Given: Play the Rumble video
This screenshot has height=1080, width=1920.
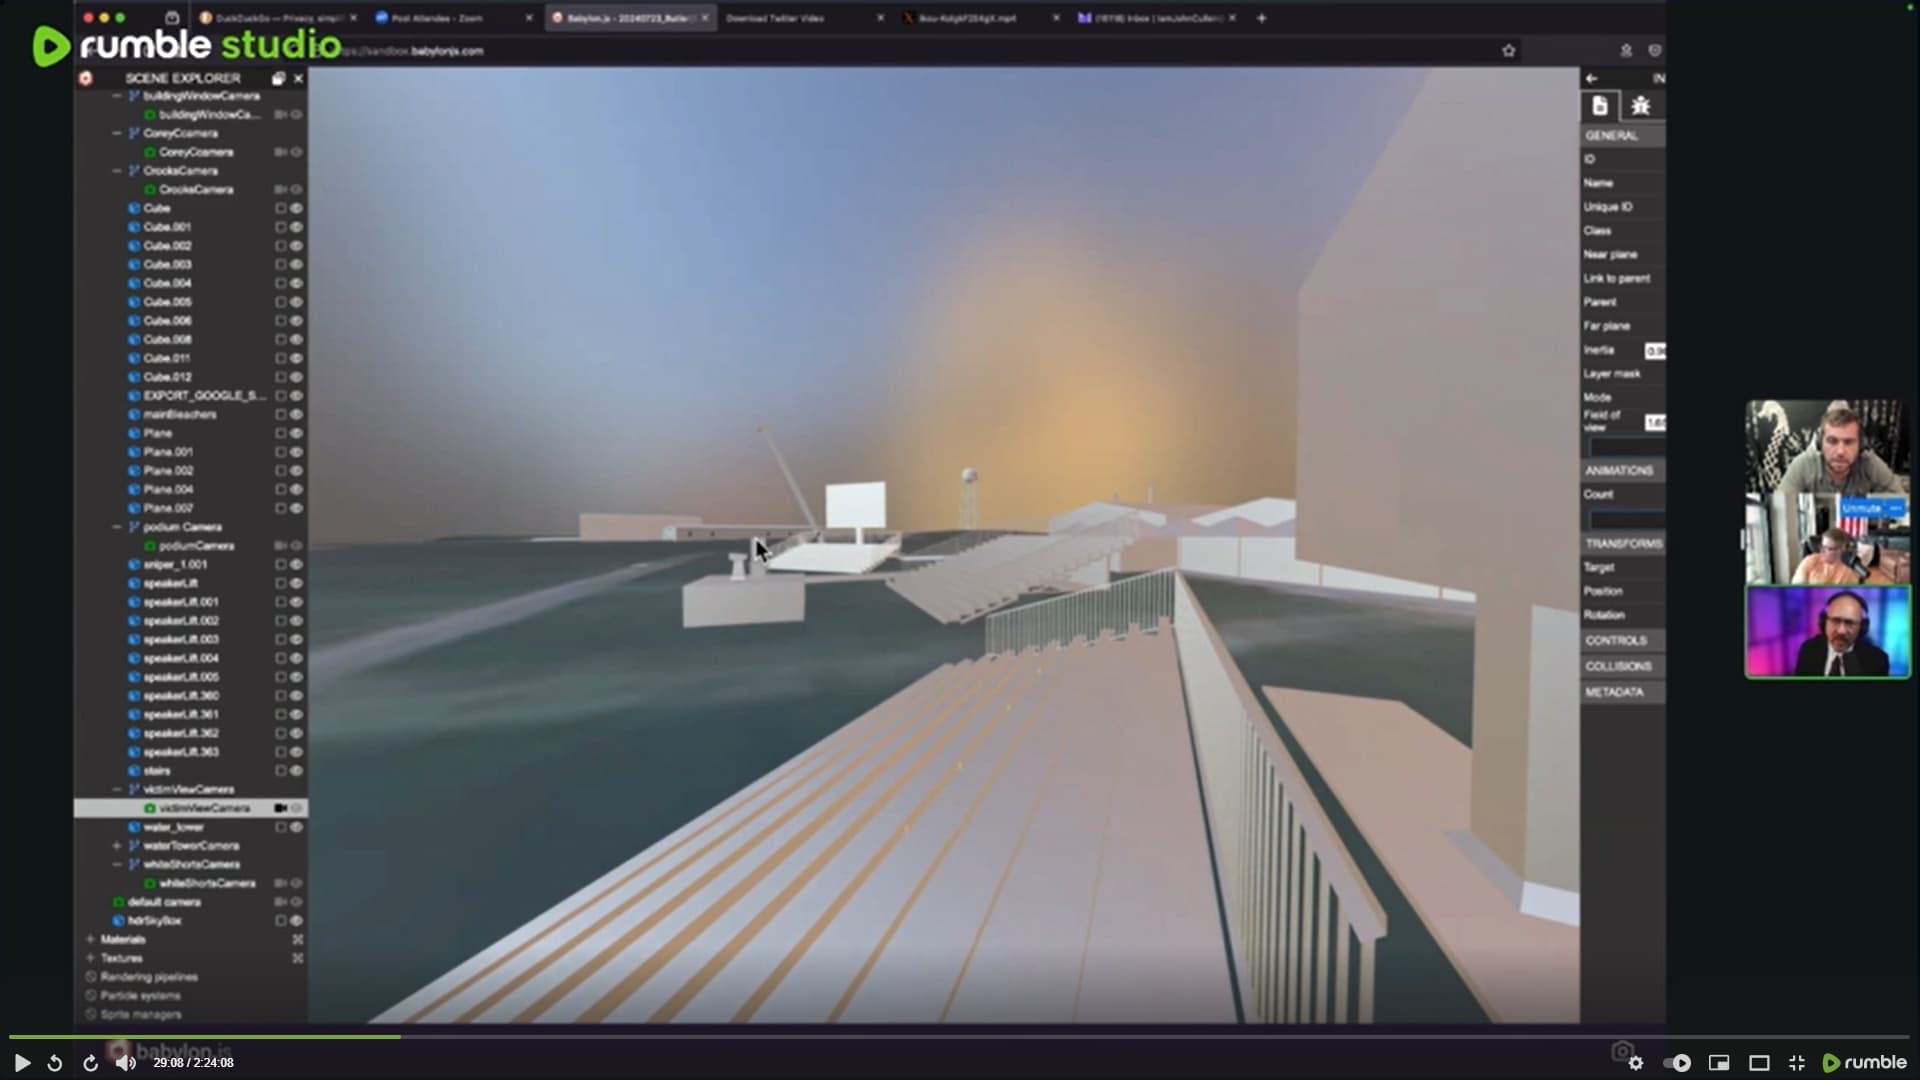Looking at the screenshot, I should point(22,1063).
